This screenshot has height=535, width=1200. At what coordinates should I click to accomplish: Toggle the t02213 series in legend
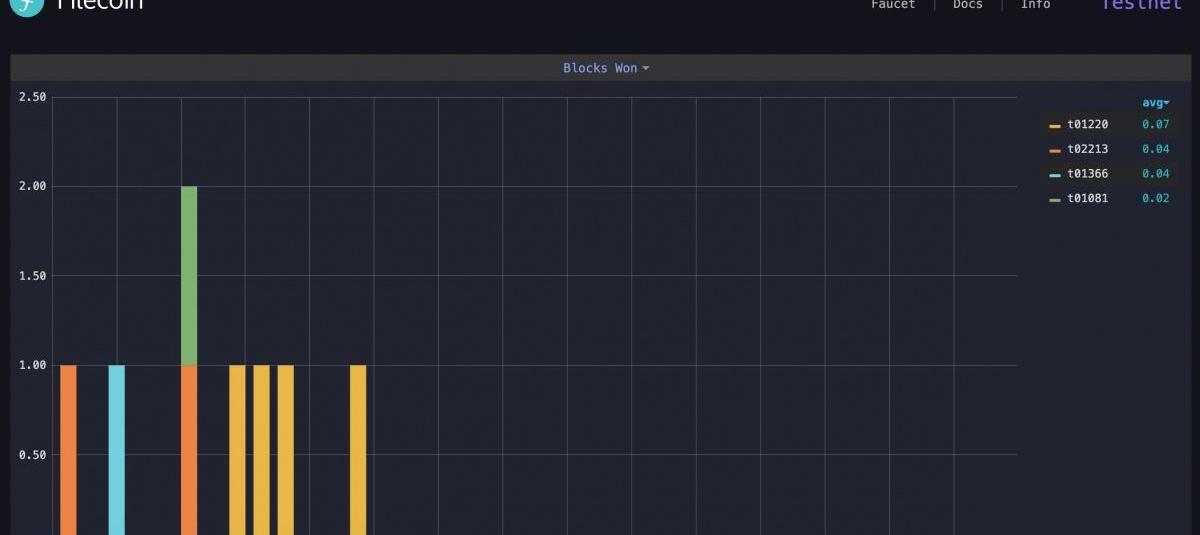(1087, 149)
